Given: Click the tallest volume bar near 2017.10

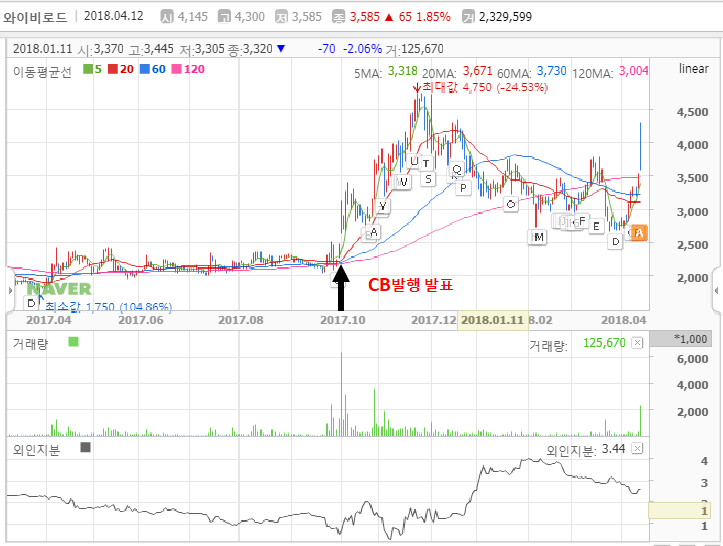Looking at the screenshot, I should click(342, 394).
